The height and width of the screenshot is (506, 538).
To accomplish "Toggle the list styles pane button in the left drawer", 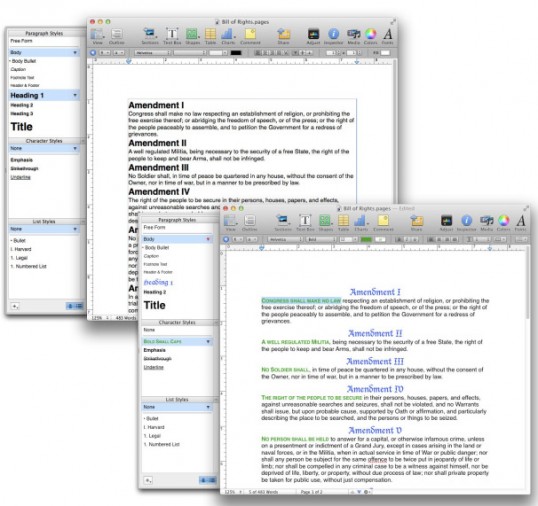I will coord(79,306).
